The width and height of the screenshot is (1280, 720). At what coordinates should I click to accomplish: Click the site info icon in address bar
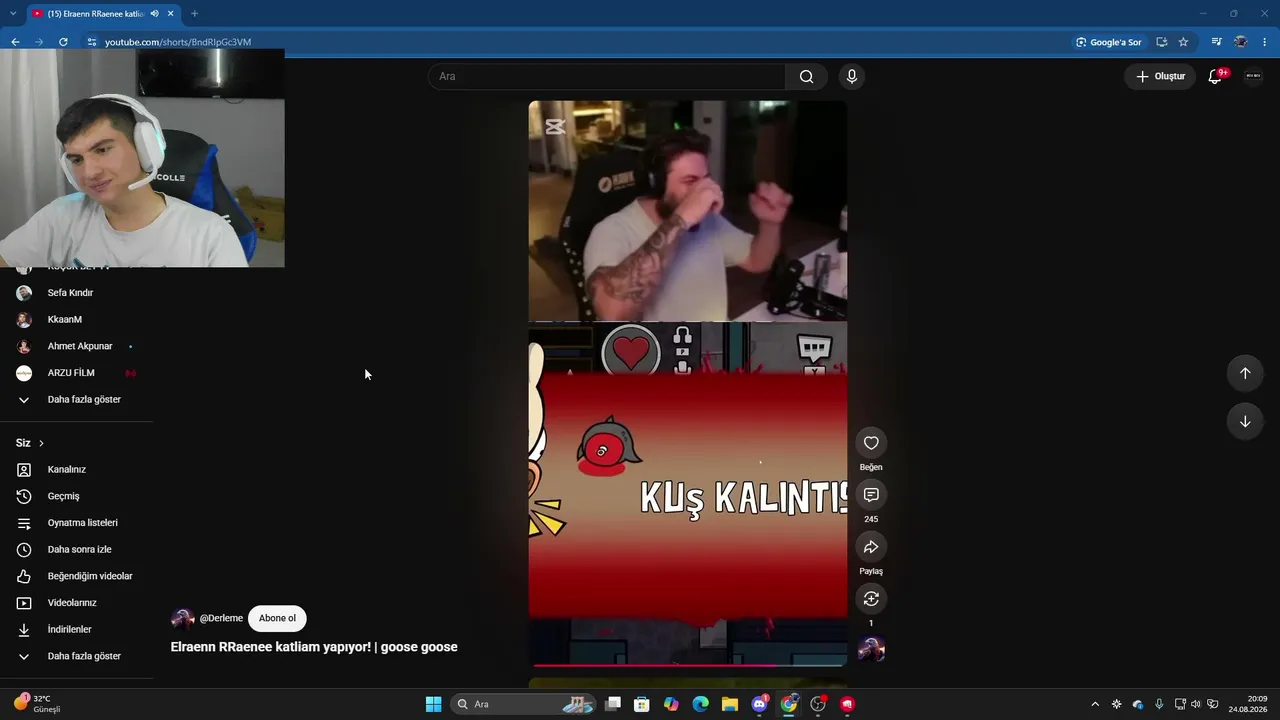[x=91, y=42]
